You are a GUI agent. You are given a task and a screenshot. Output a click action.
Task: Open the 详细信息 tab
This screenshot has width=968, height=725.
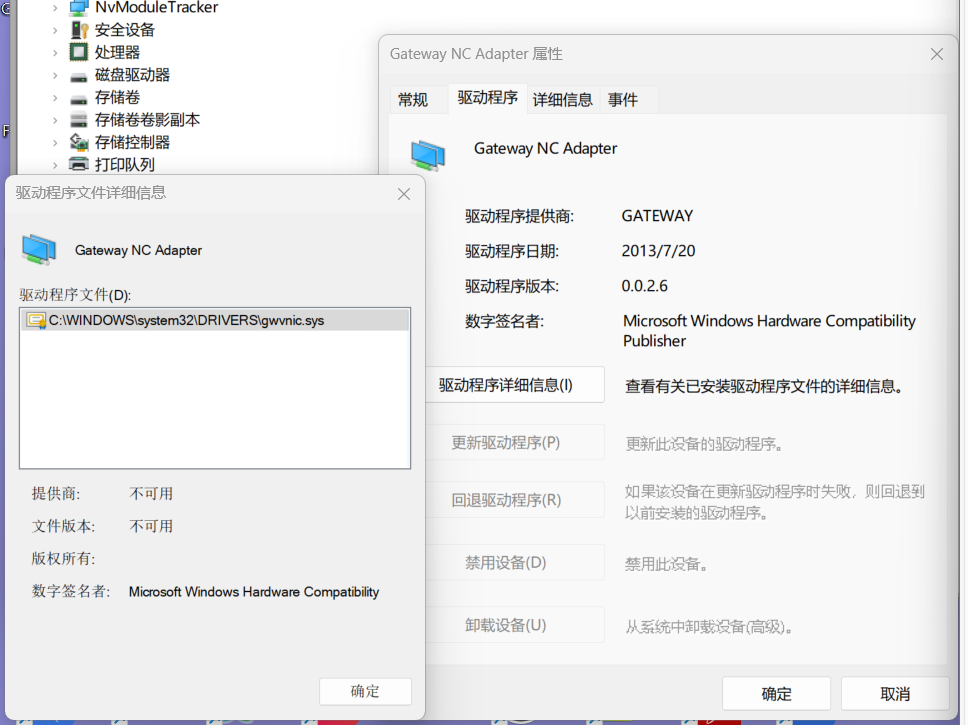click(x=562, y=99)
